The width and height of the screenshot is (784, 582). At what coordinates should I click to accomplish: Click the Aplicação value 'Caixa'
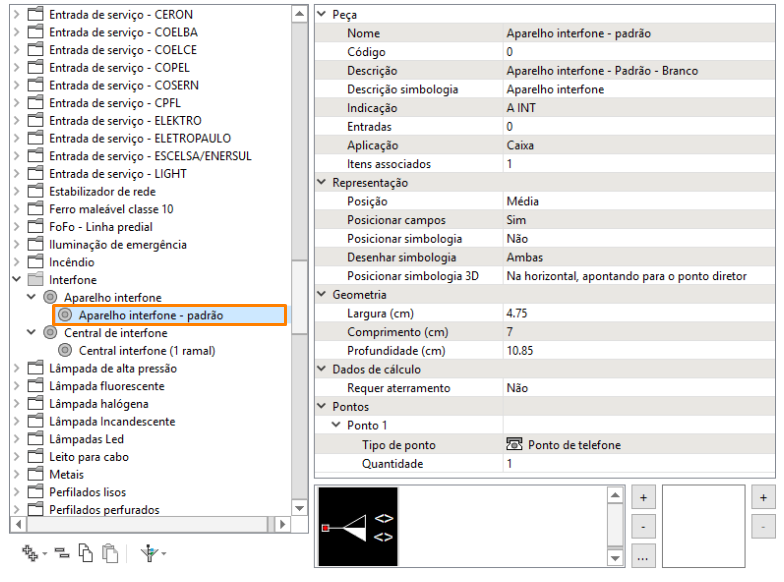(520, 145)
